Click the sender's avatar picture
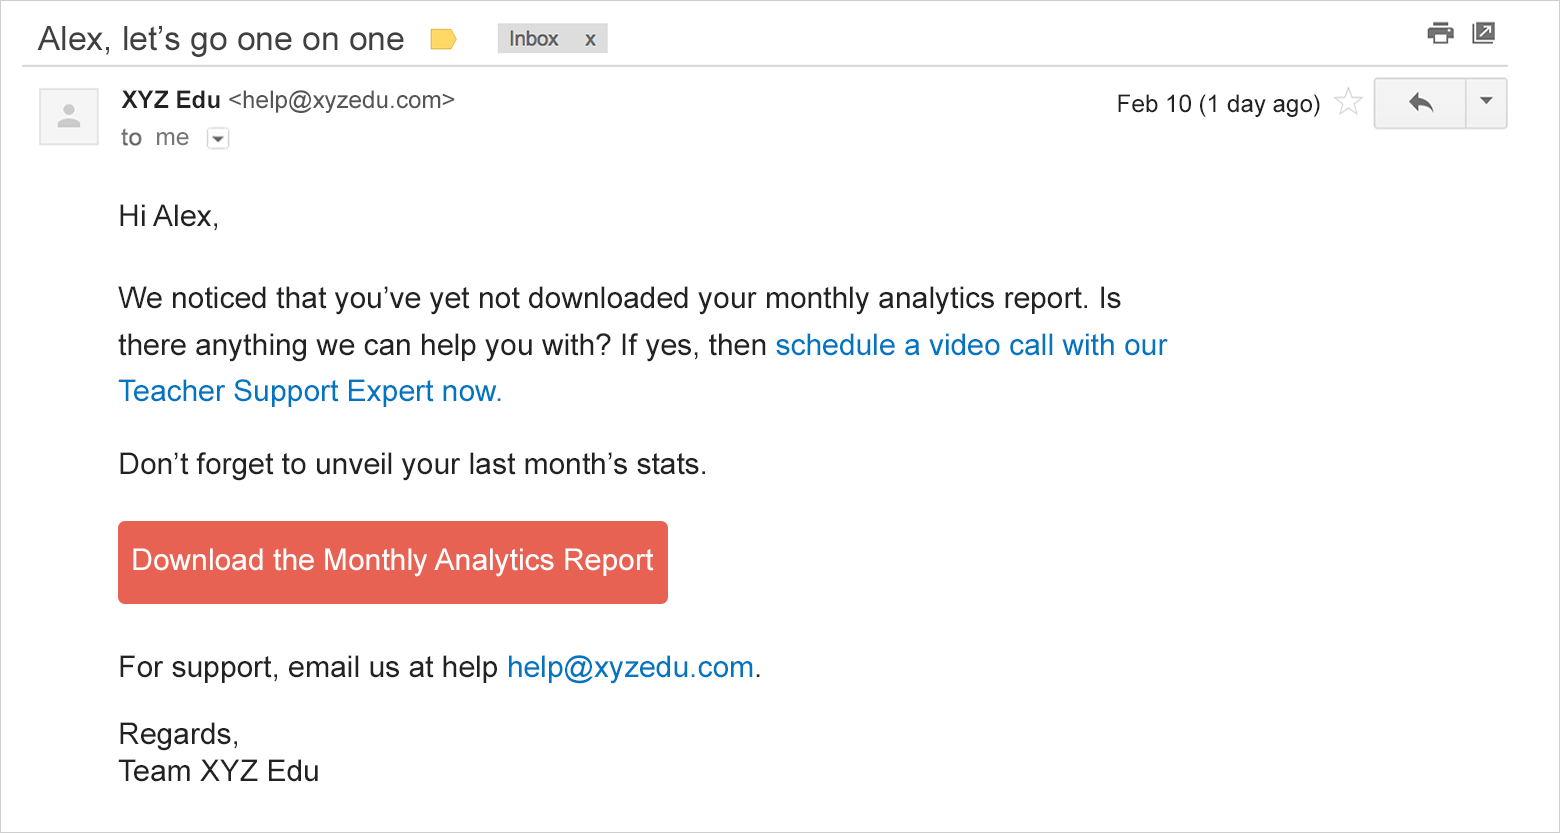Image resolution: width=1560 pixels, height=833 pixels. pos(69,117)
